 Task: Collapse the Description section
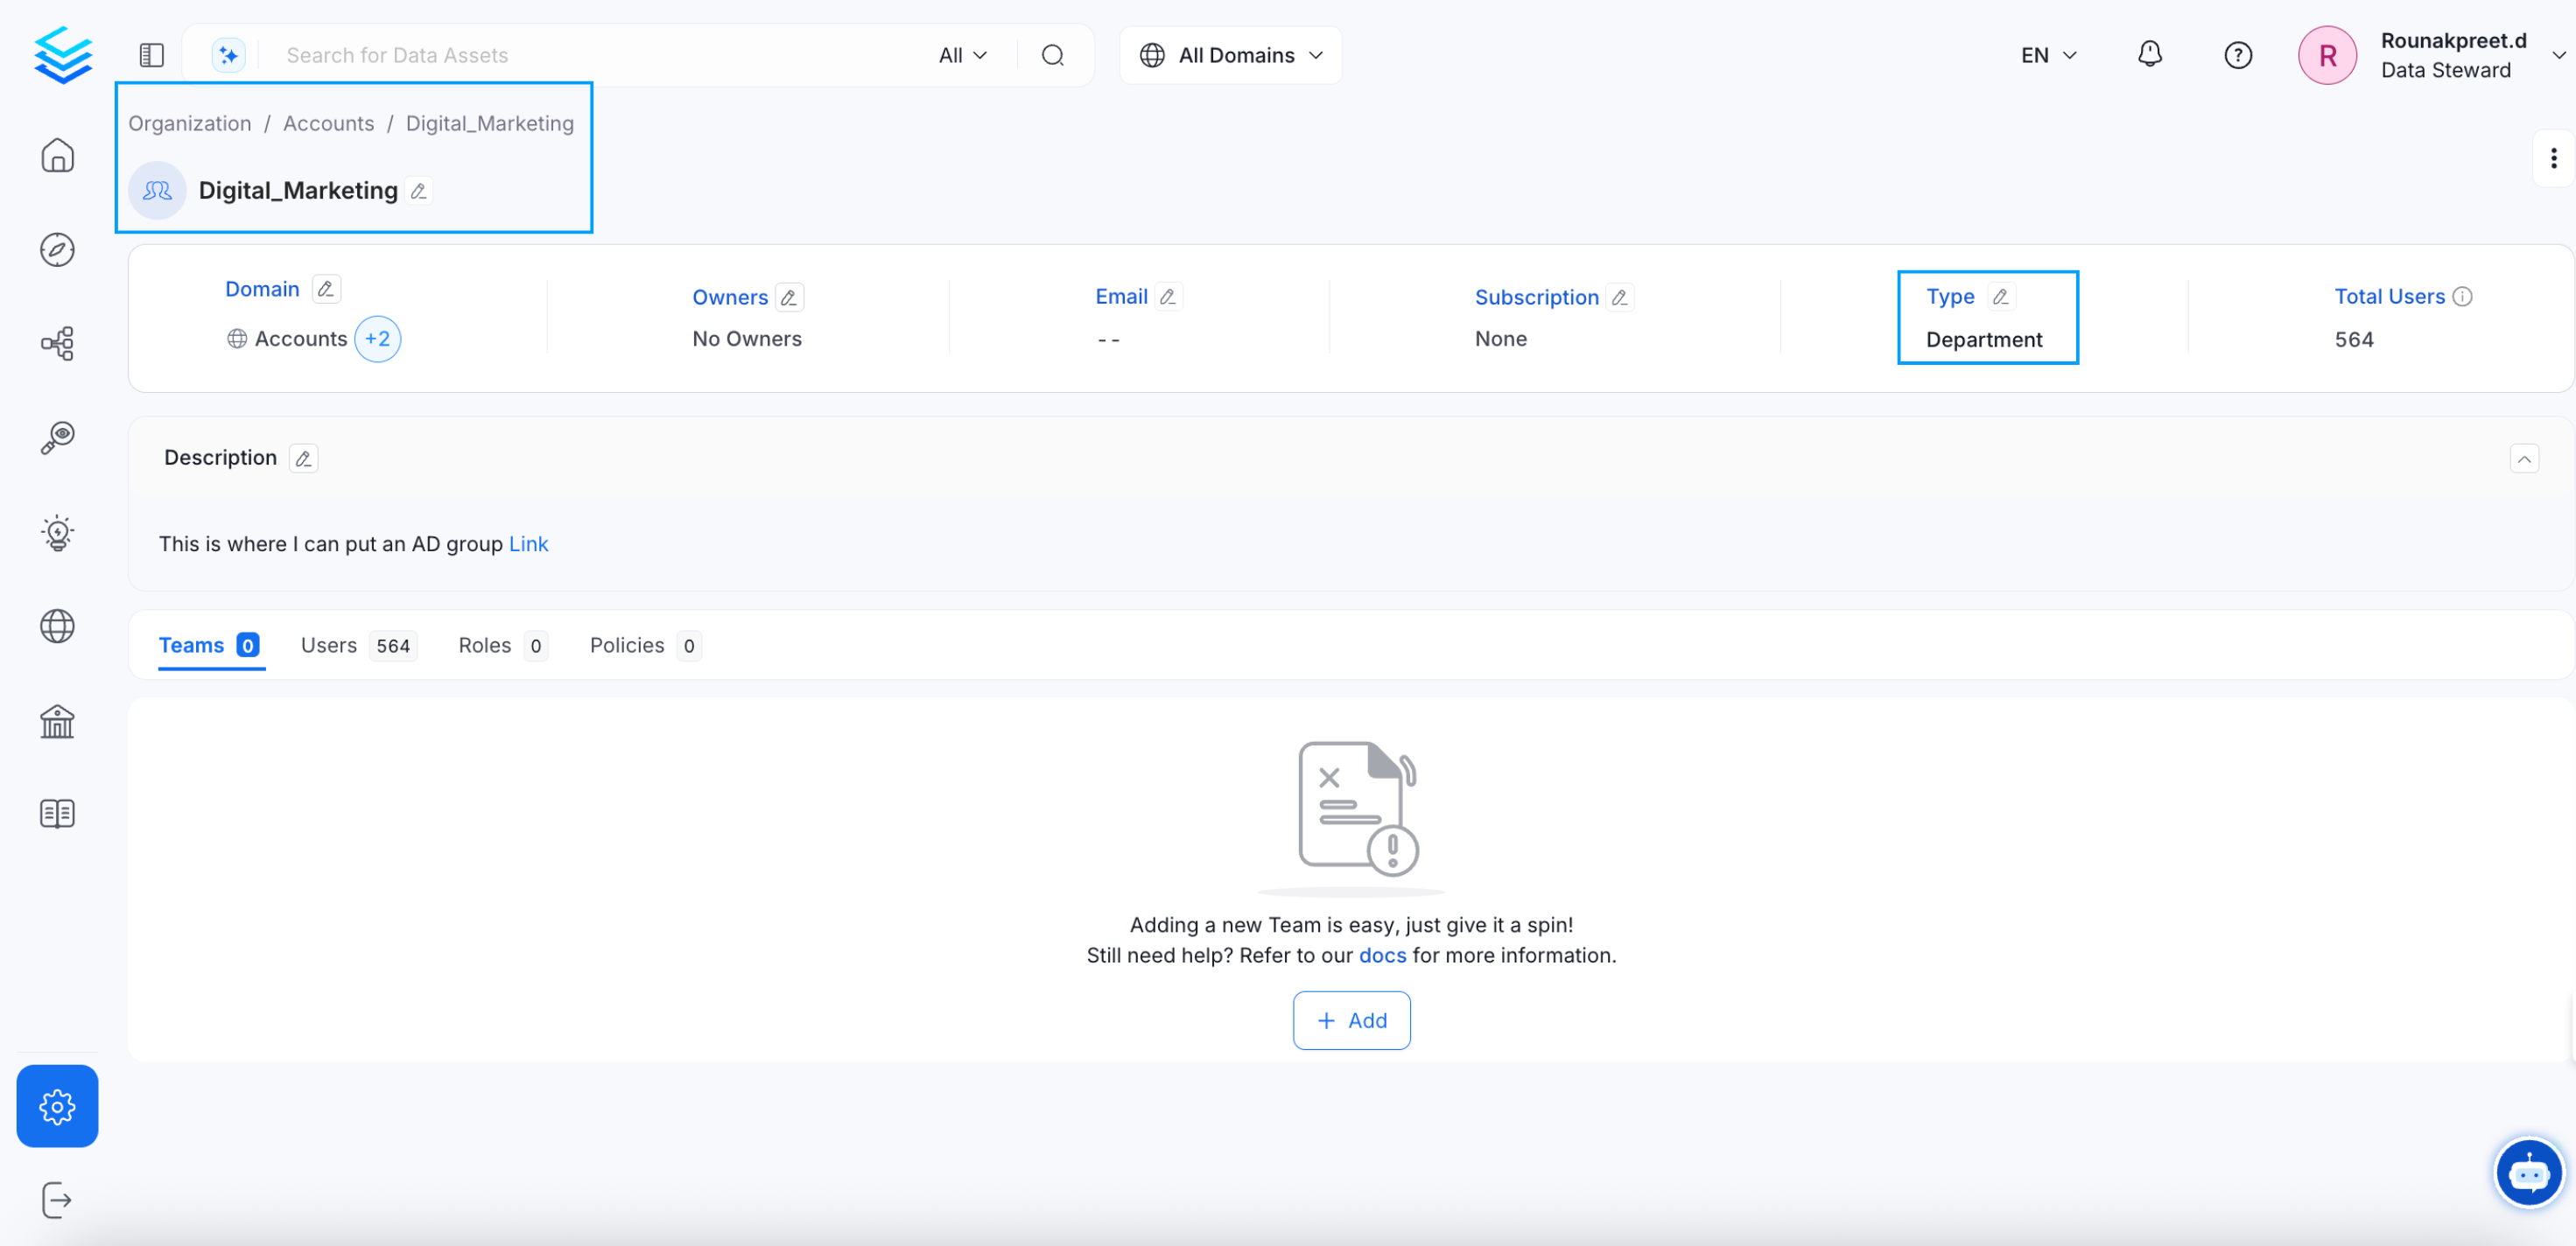(x=2524, y=458)
